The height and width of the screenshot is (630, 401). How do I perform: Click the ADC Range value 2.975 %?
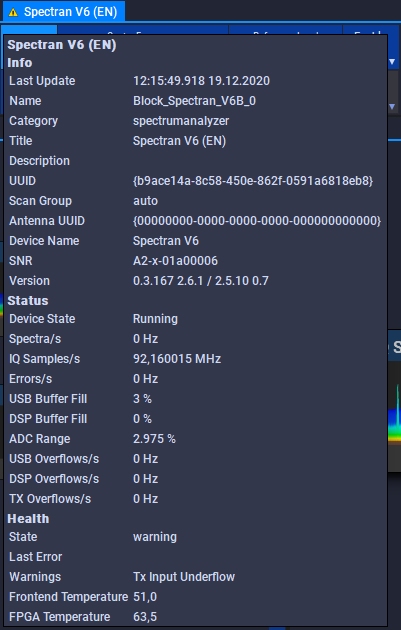pos(154,439)
